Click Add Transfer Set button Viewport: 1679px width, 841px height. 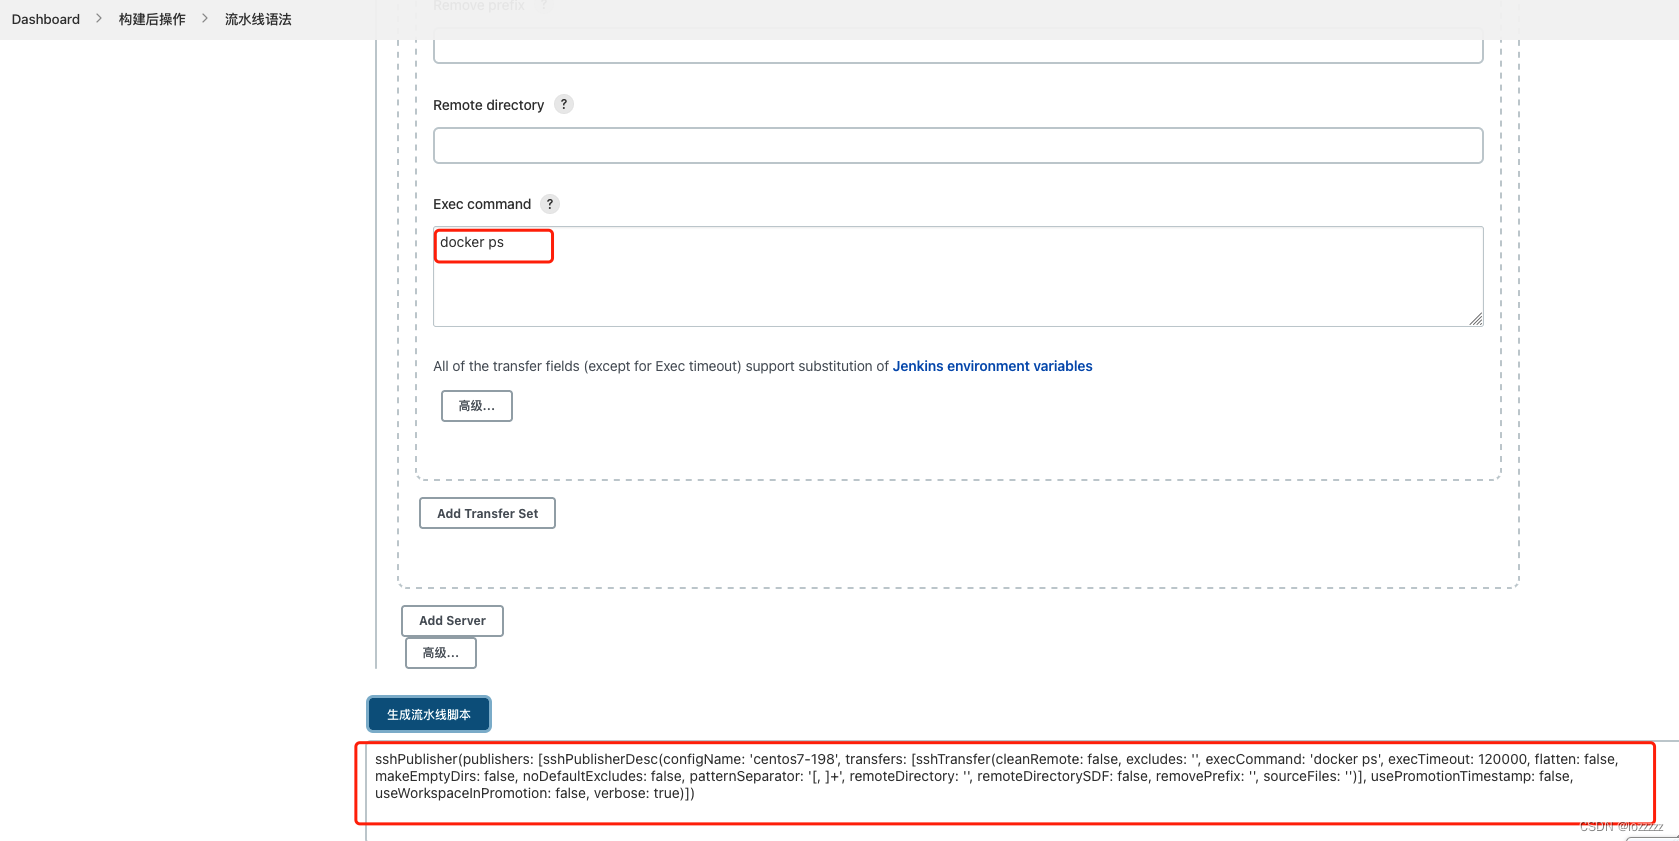487,513
